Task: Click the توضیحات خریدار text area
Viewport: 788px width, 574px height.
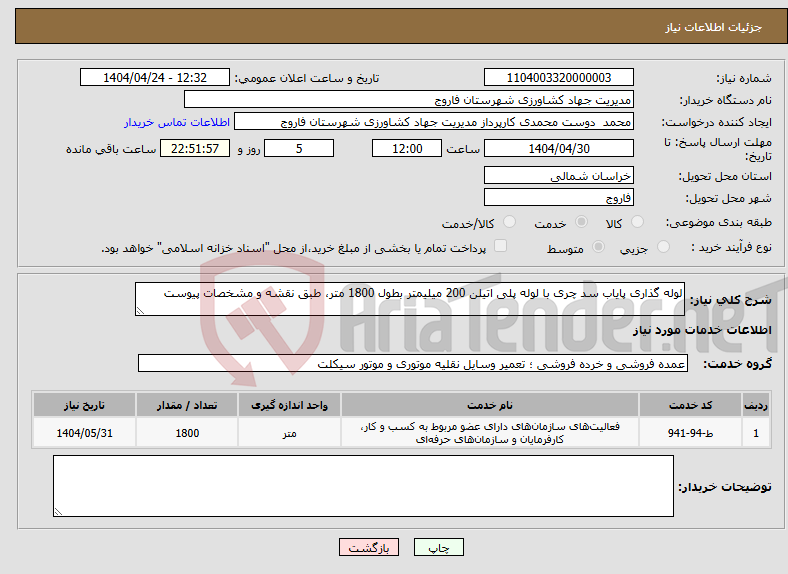Action: pos(363,486)
